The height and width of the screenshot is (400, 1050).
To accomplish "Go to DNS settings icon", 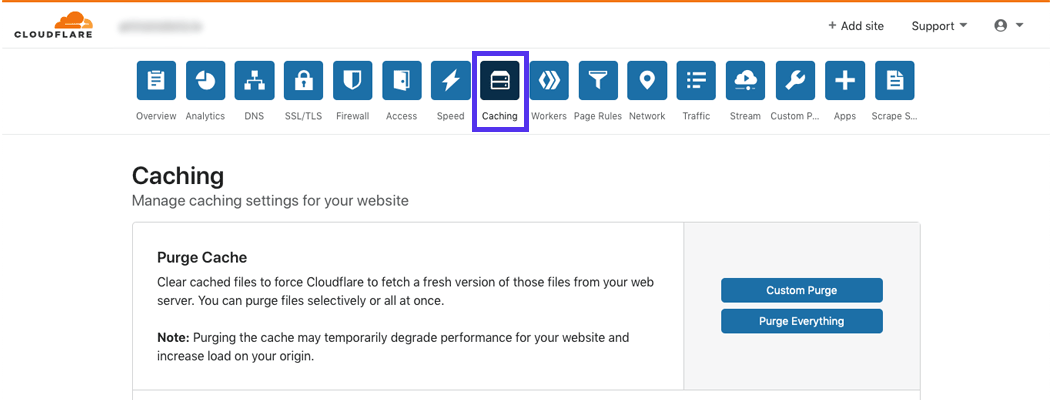I will click(254, 81).
